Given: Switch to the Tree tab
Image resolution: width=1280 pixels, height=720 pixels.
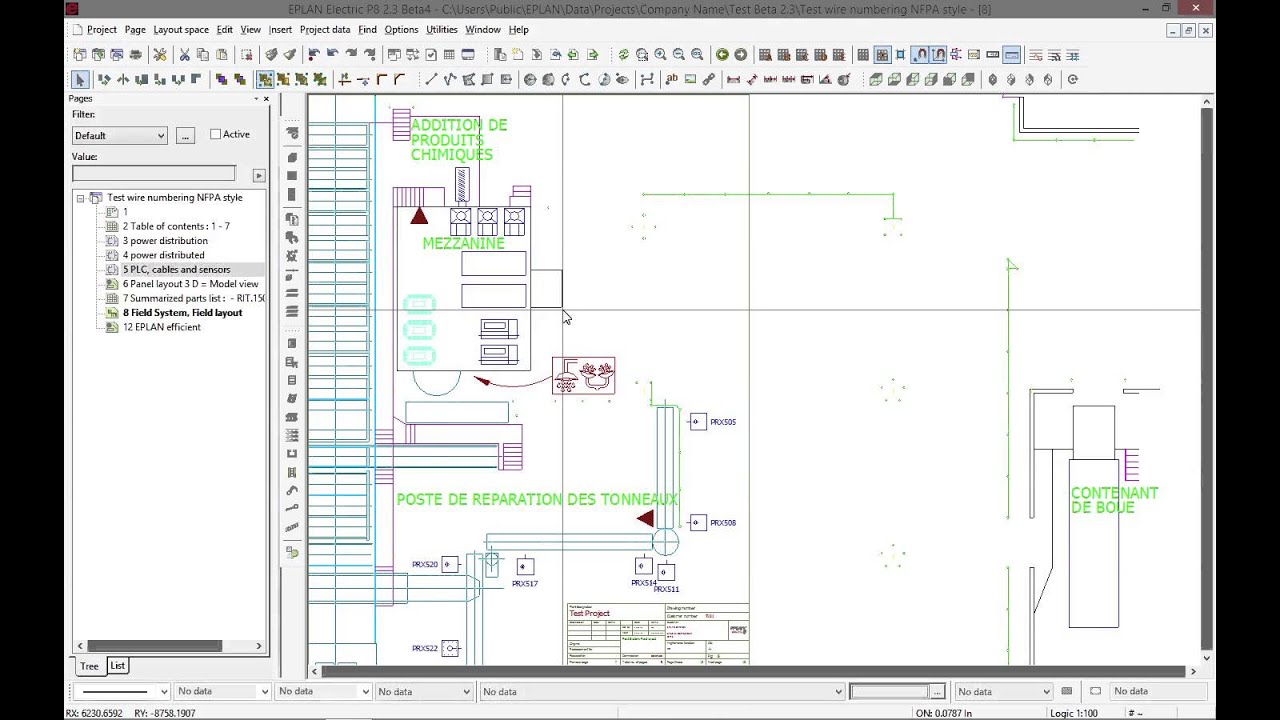Looking at the screenshot, I should coord(89,666).
